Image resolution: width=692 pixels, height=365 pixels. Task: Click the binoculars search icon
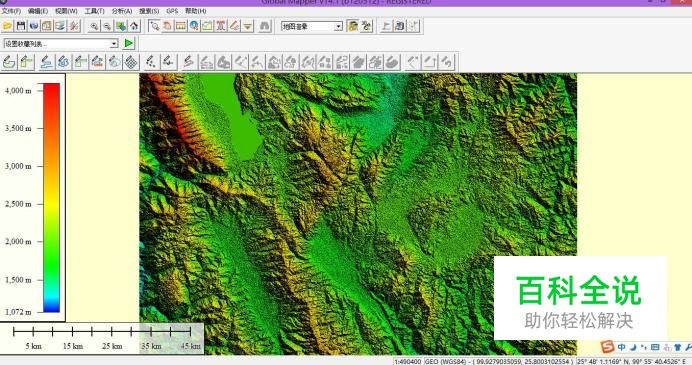click(x=264, y=26)
